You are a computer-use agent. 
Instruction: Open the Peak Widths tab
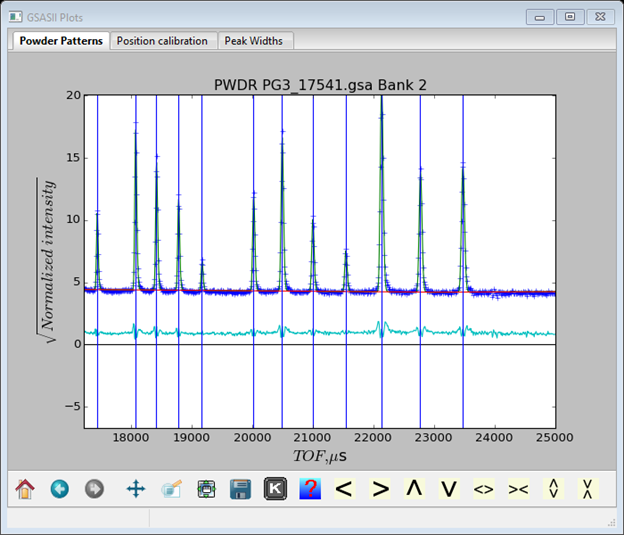(254, 41)
